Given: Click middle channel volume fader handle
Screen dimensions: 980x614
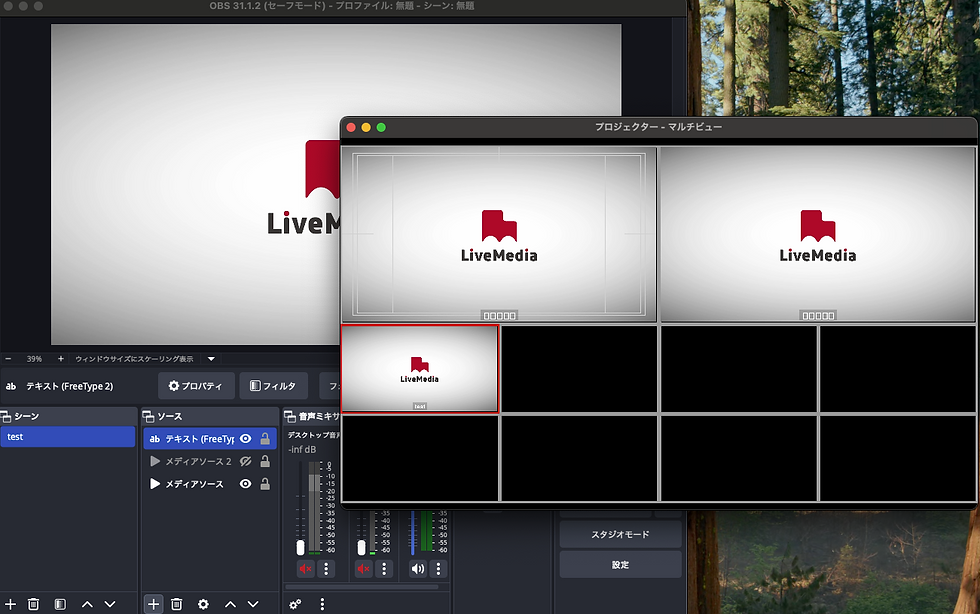Looking at the screenshot, I should coord(361,548).
